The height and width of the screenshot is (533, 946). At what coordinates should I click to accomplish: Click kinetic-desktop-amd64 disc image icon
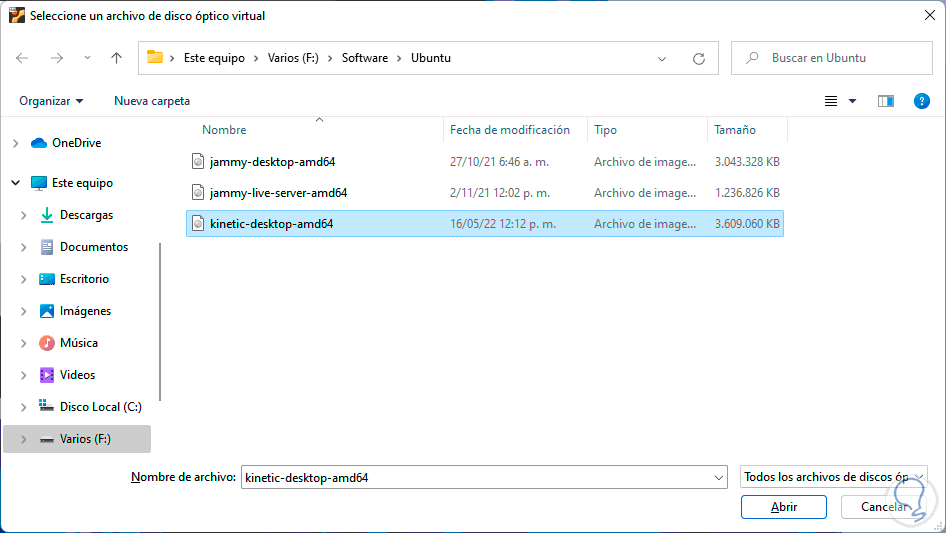(x=197, y=223)
